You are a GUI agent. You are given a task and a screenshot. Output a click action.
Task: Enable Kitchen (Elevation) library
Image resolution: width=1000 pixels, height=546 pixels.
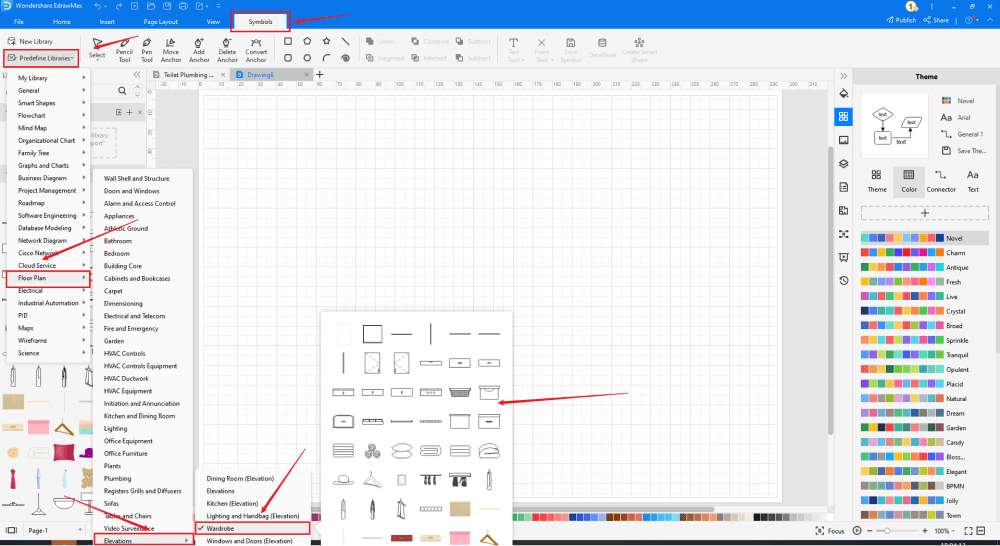click(232, 503)
